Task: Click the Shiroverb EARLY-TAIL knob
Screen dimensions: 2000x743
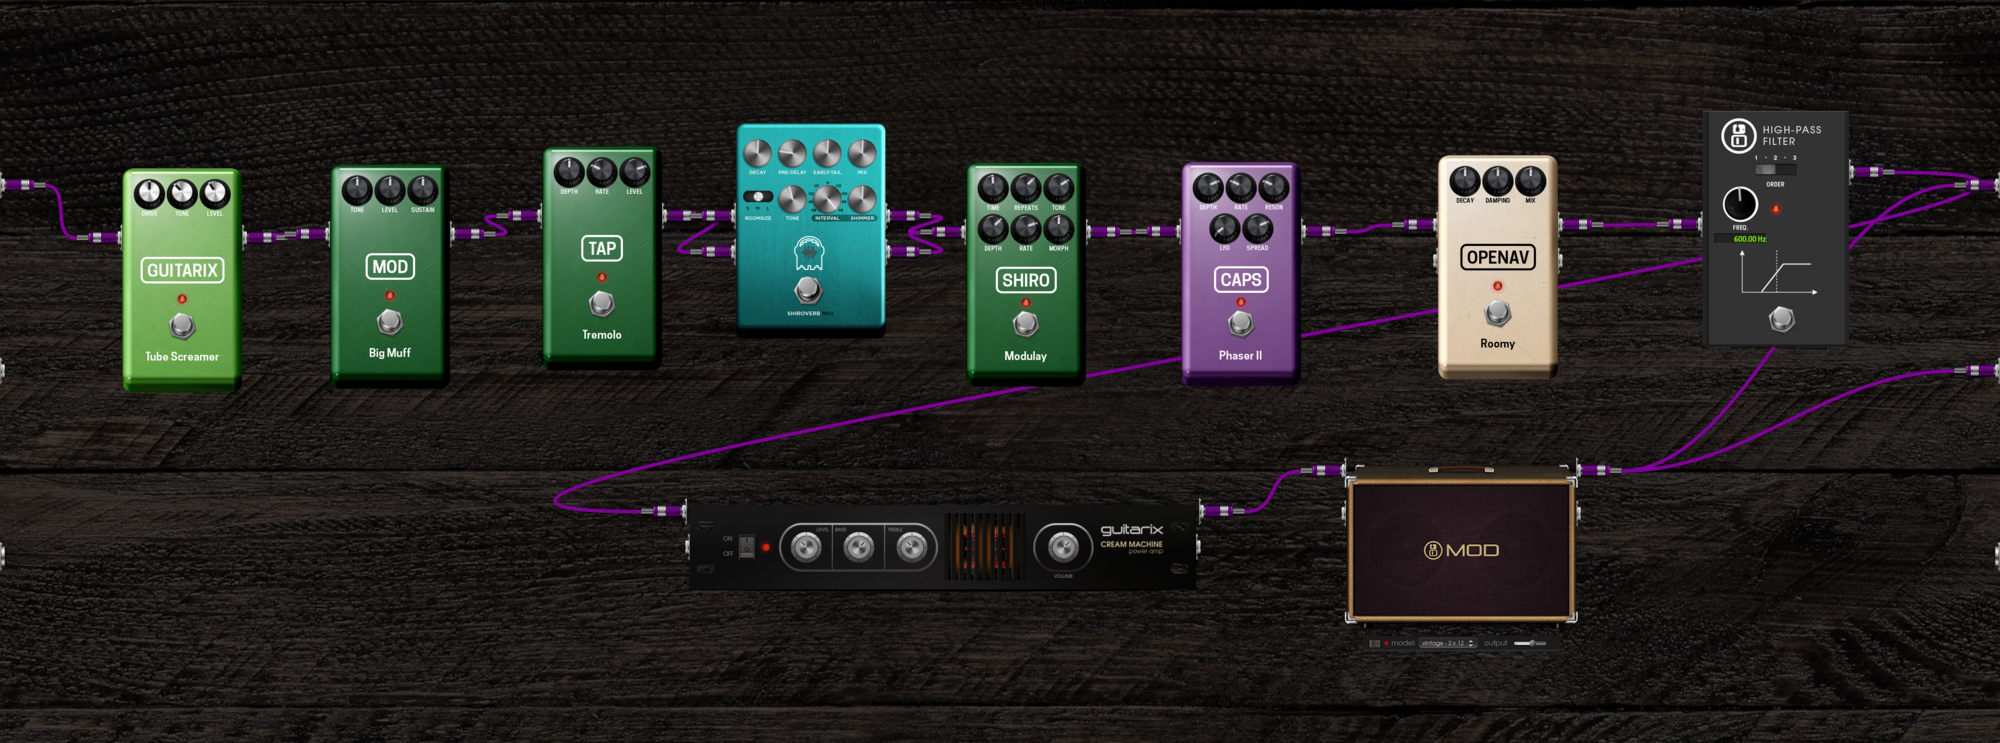Action: point(827,153)
